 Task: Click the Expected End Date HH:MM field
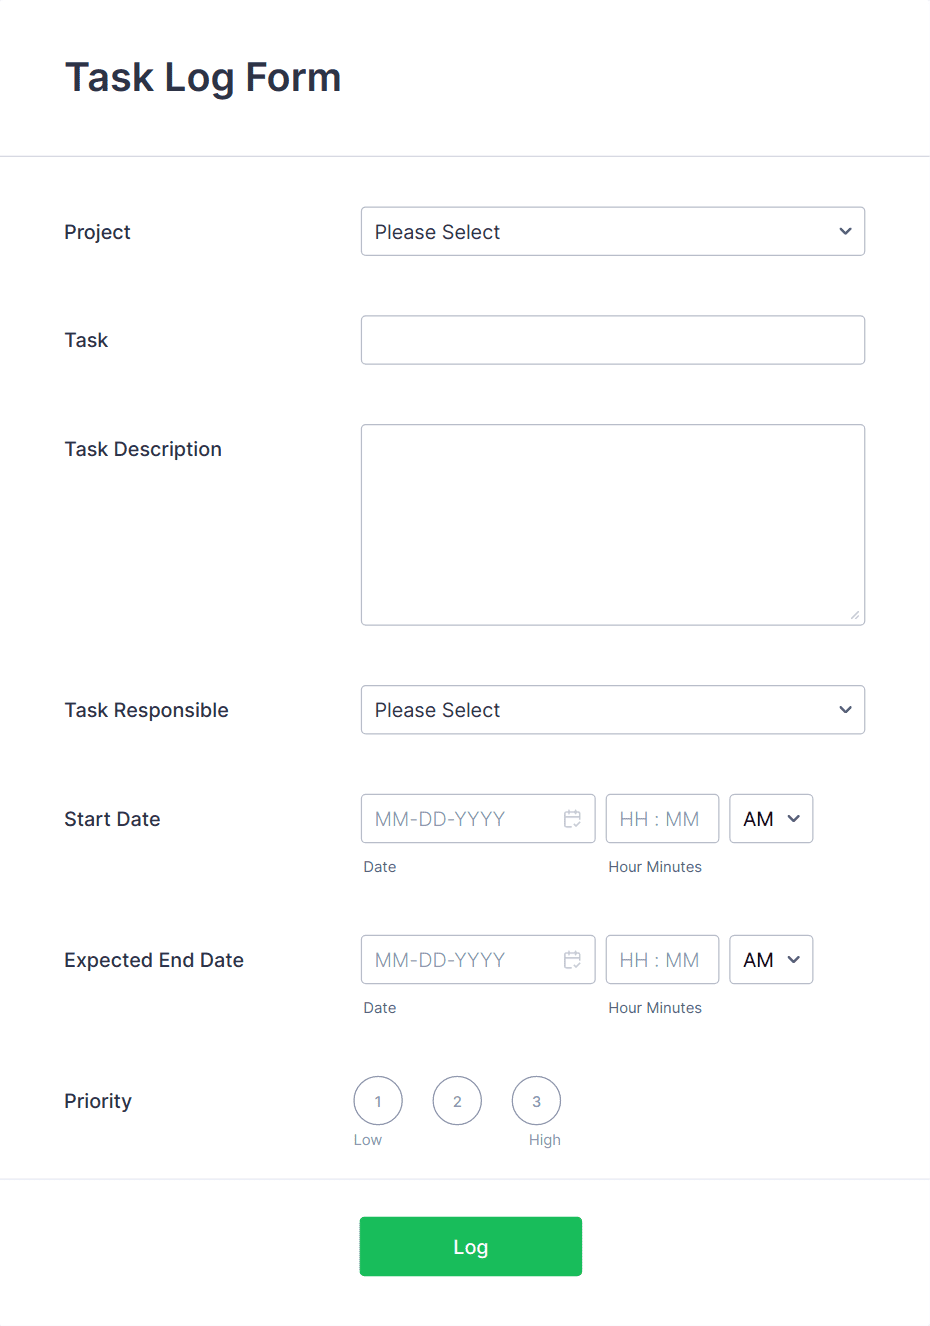[662, 959]
